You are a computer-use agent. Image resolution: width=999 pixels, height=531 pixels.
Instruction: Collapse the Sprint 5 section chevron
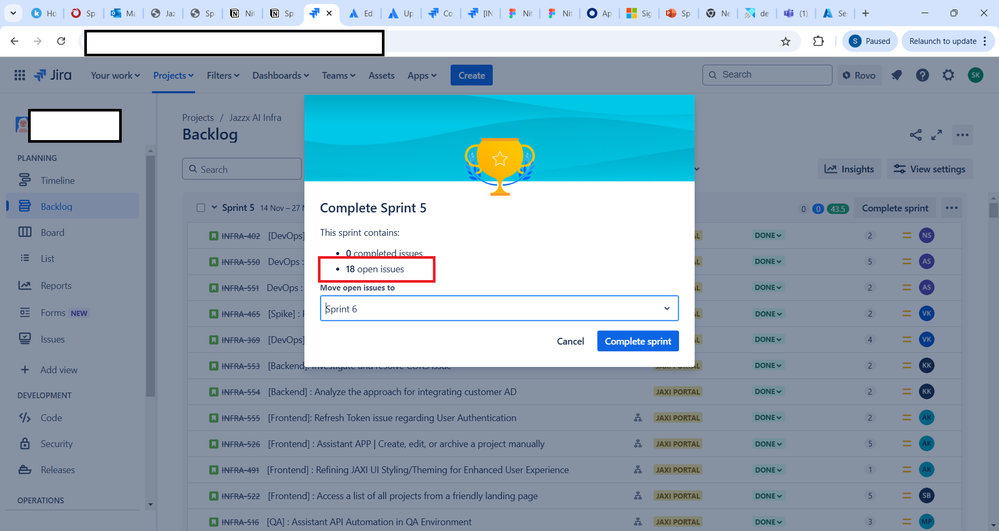coord(214,208)
